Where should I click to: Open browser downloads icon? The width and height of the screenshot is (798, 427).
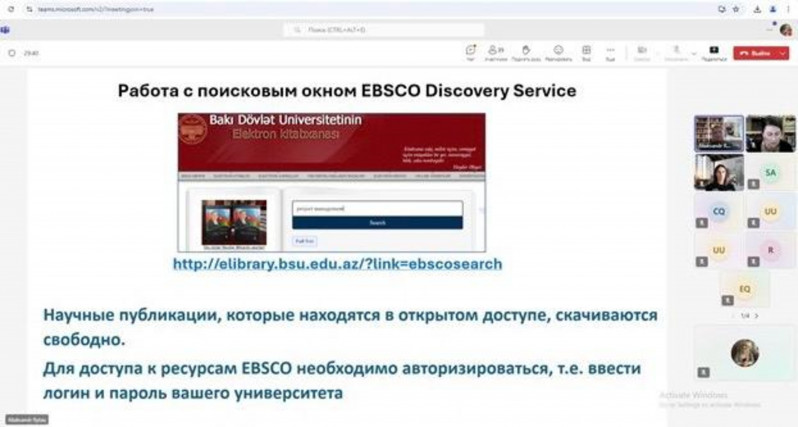coord(758,9)
